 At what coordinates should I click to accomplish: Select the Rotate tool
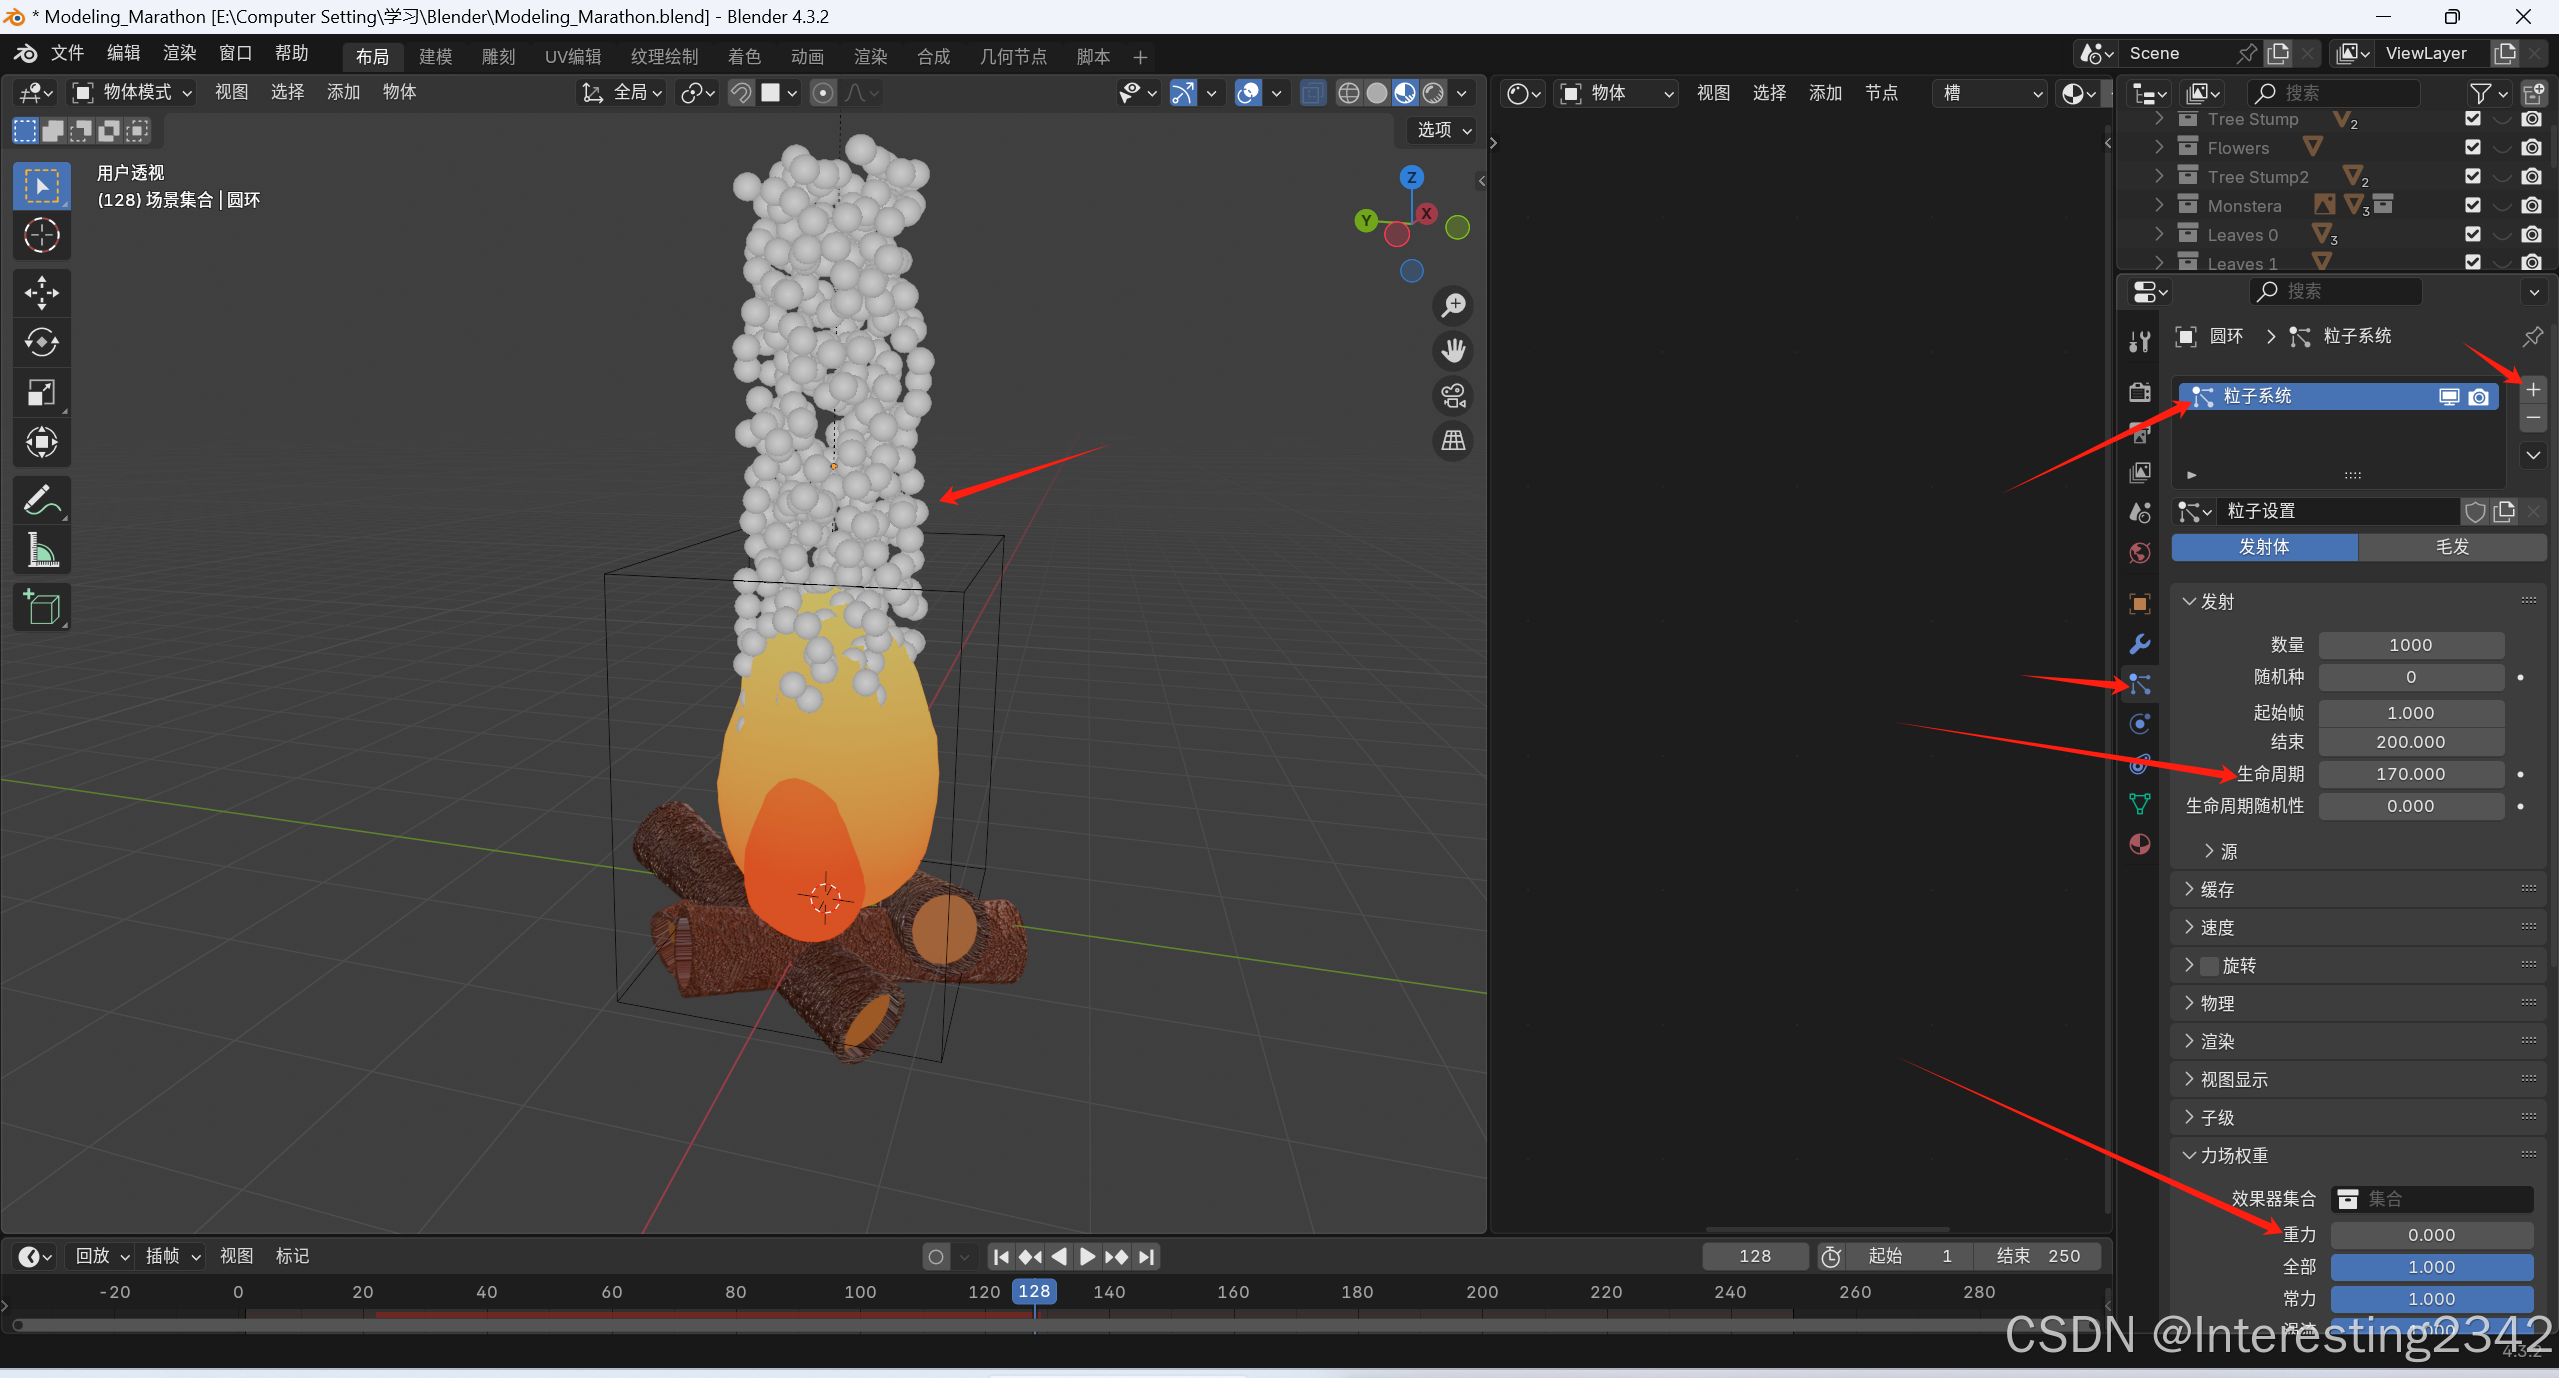click(x=41, y=343)
